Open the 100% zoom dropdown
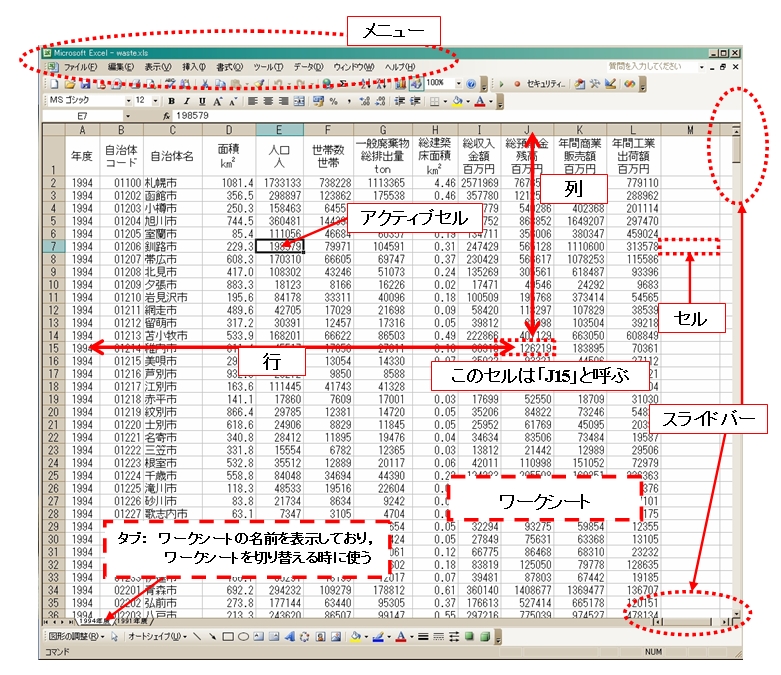The height and width of the screenshot is (675, 781). point(459,84)
